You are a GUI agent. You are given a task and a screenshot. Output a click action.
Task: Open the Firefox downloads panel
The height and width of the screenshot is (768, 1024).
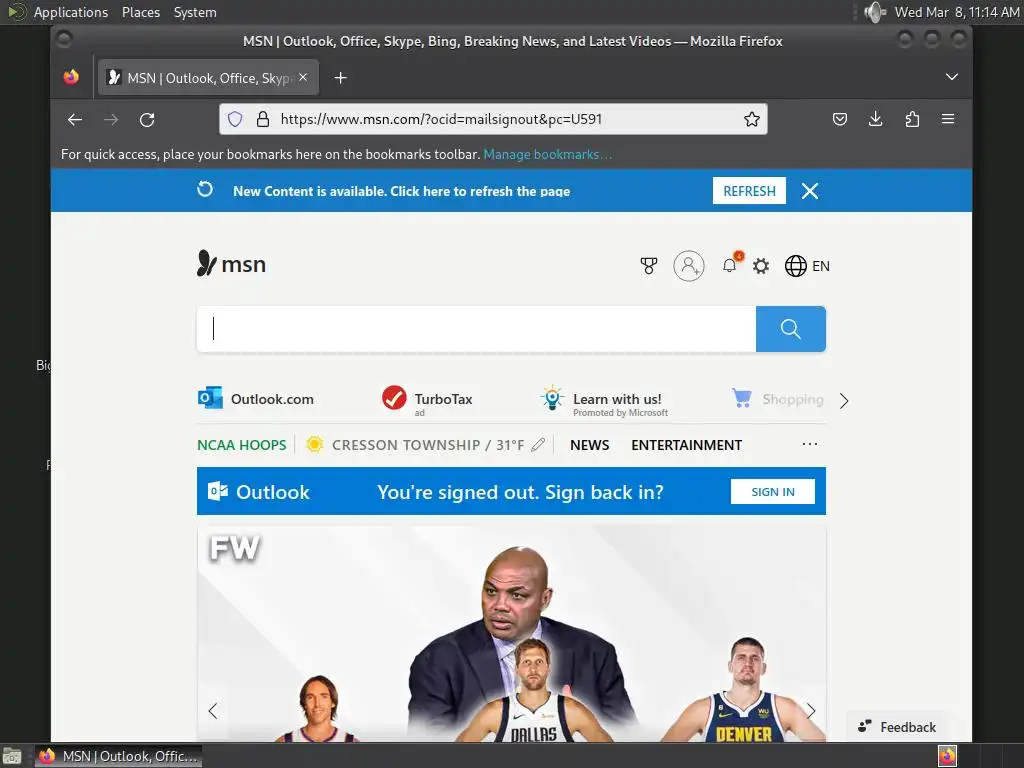876,119
